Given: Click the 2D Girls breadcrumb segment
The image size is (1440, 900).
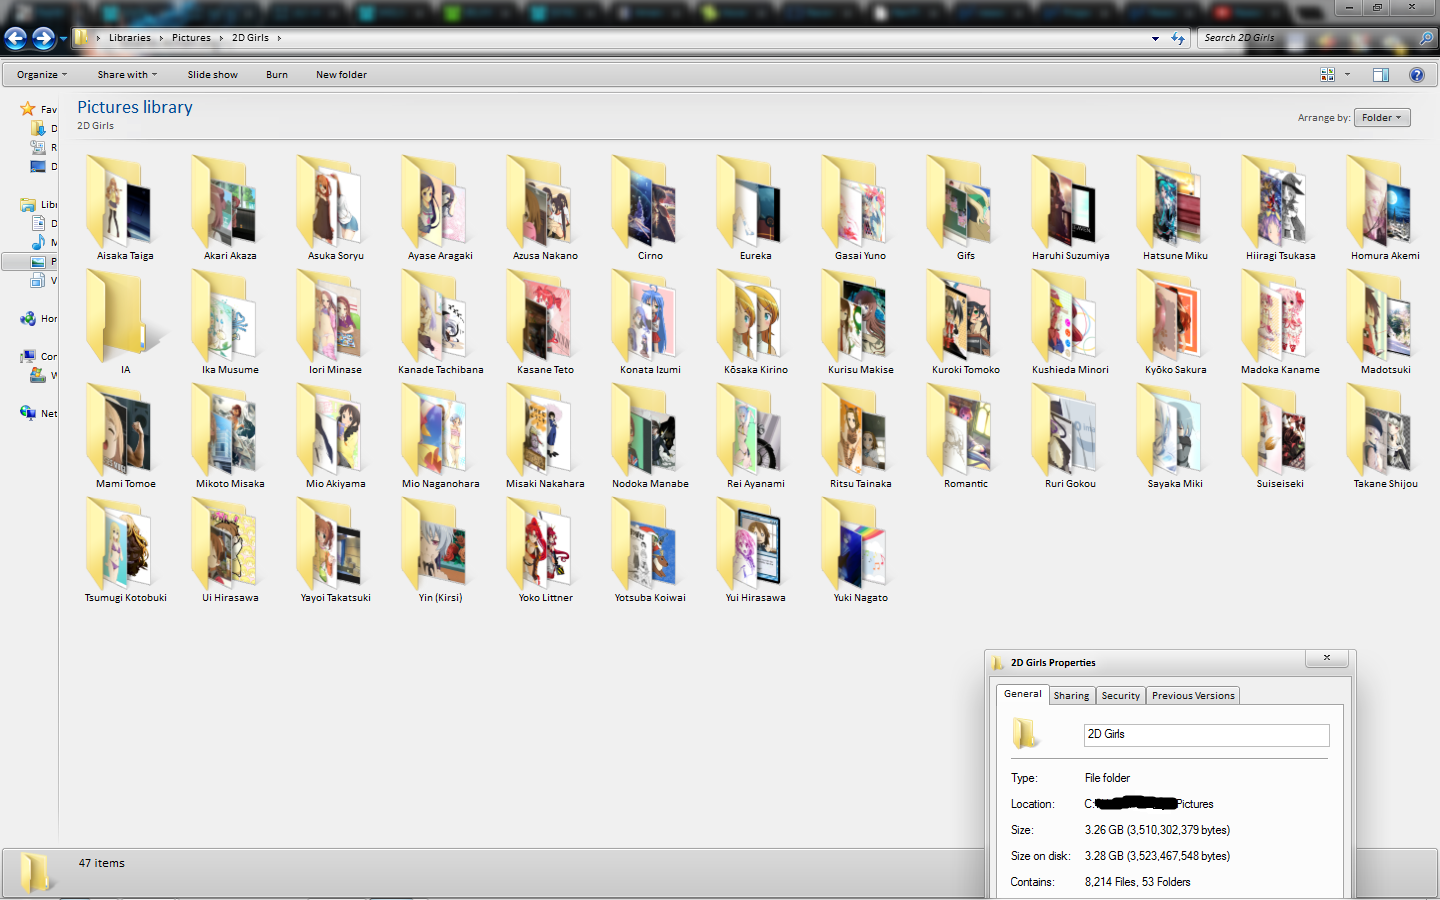Looking at the screenshot, I should [250, 38].
